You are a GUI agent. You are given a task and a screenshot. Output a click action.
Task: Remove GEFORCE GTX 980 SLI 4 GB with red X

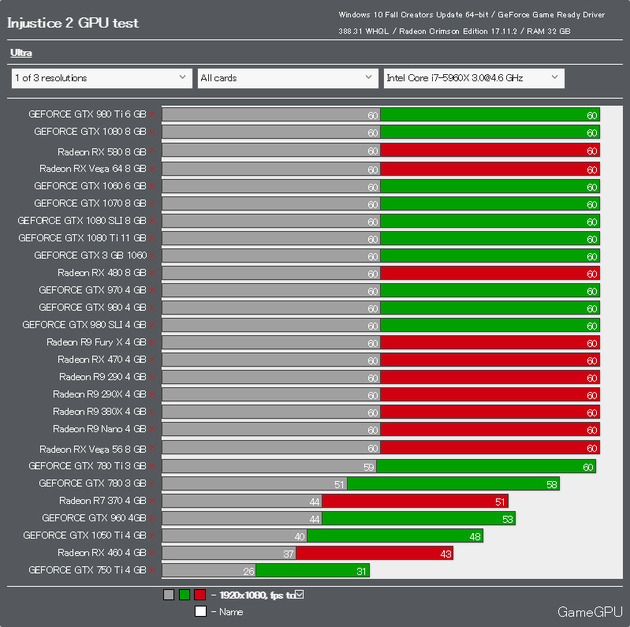[x=152, y=325]
